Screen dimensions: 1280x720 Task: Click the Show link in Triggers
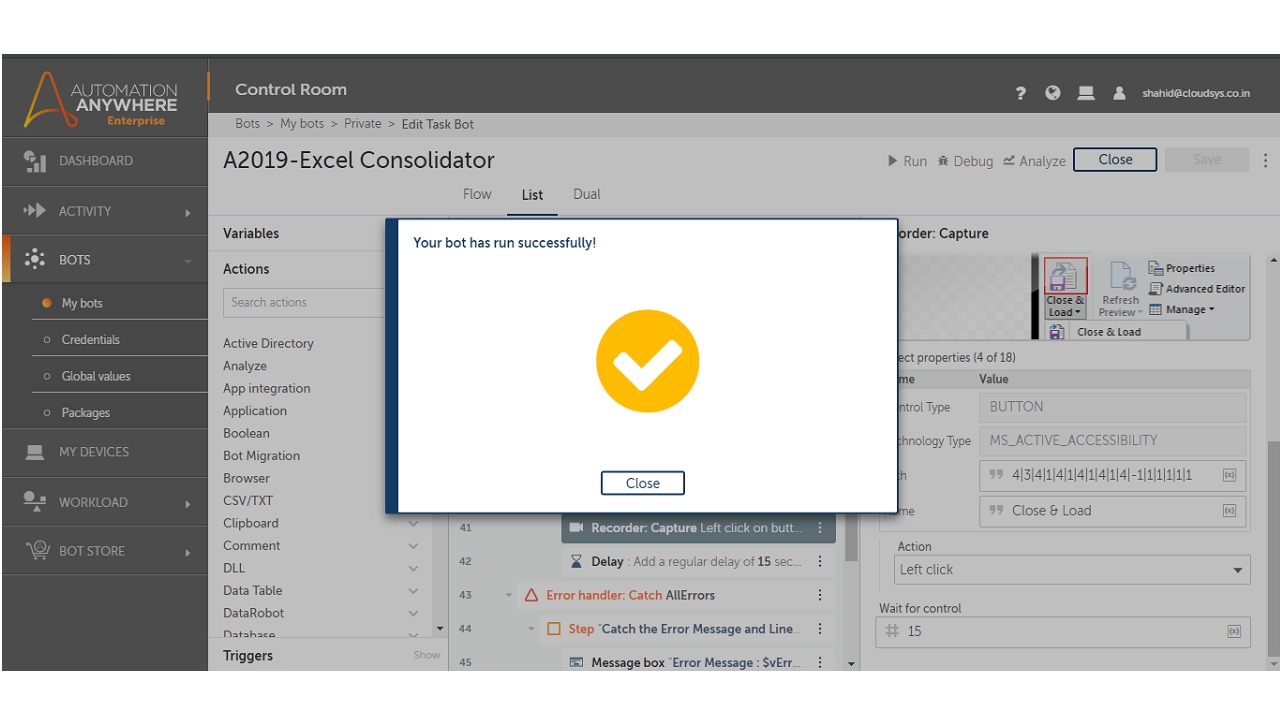pos(427,655)
